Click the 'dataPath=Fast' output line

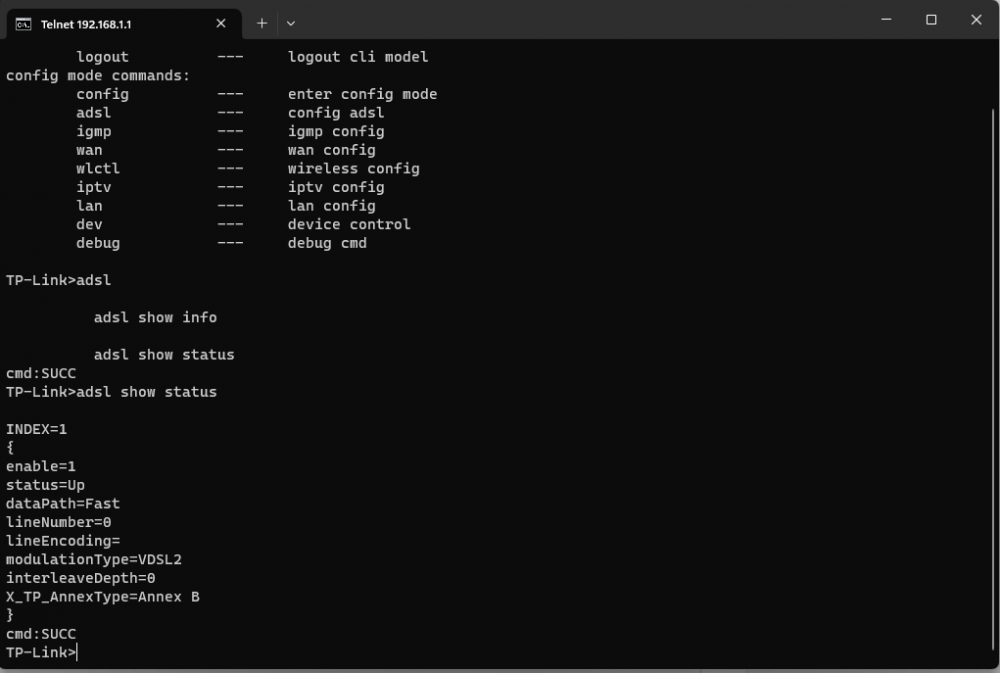coord(63,503)
